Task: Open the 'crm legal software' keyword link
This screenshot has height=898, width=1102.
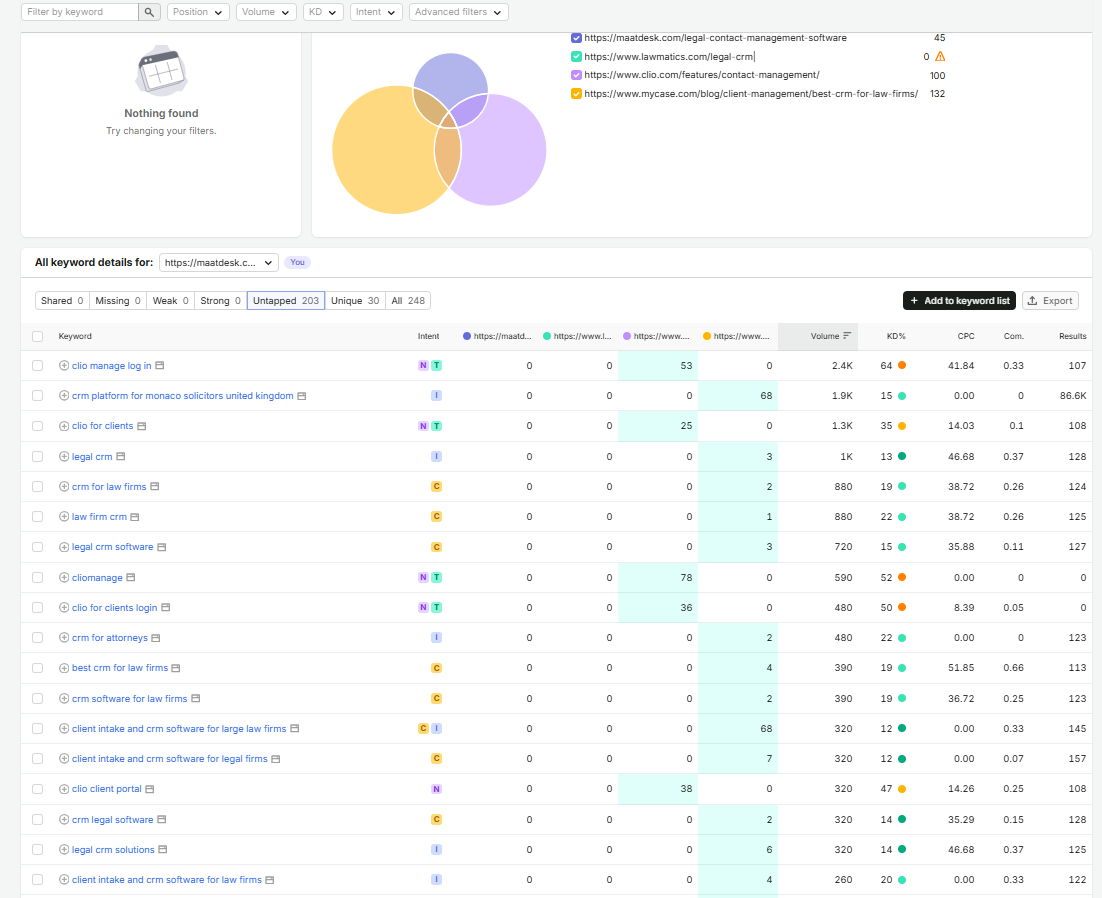Action: point(112,819)
